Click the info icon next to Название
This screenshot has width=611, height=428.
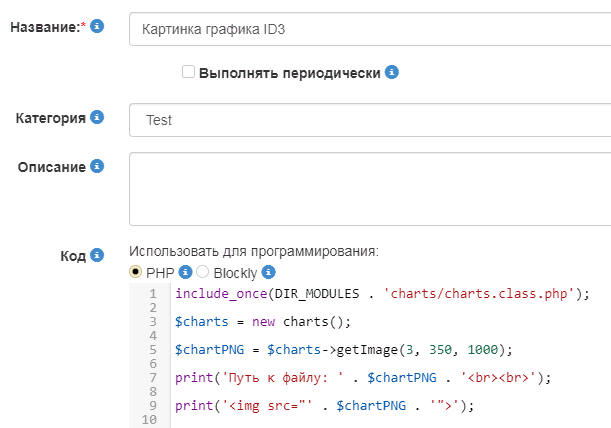[97, 26]
